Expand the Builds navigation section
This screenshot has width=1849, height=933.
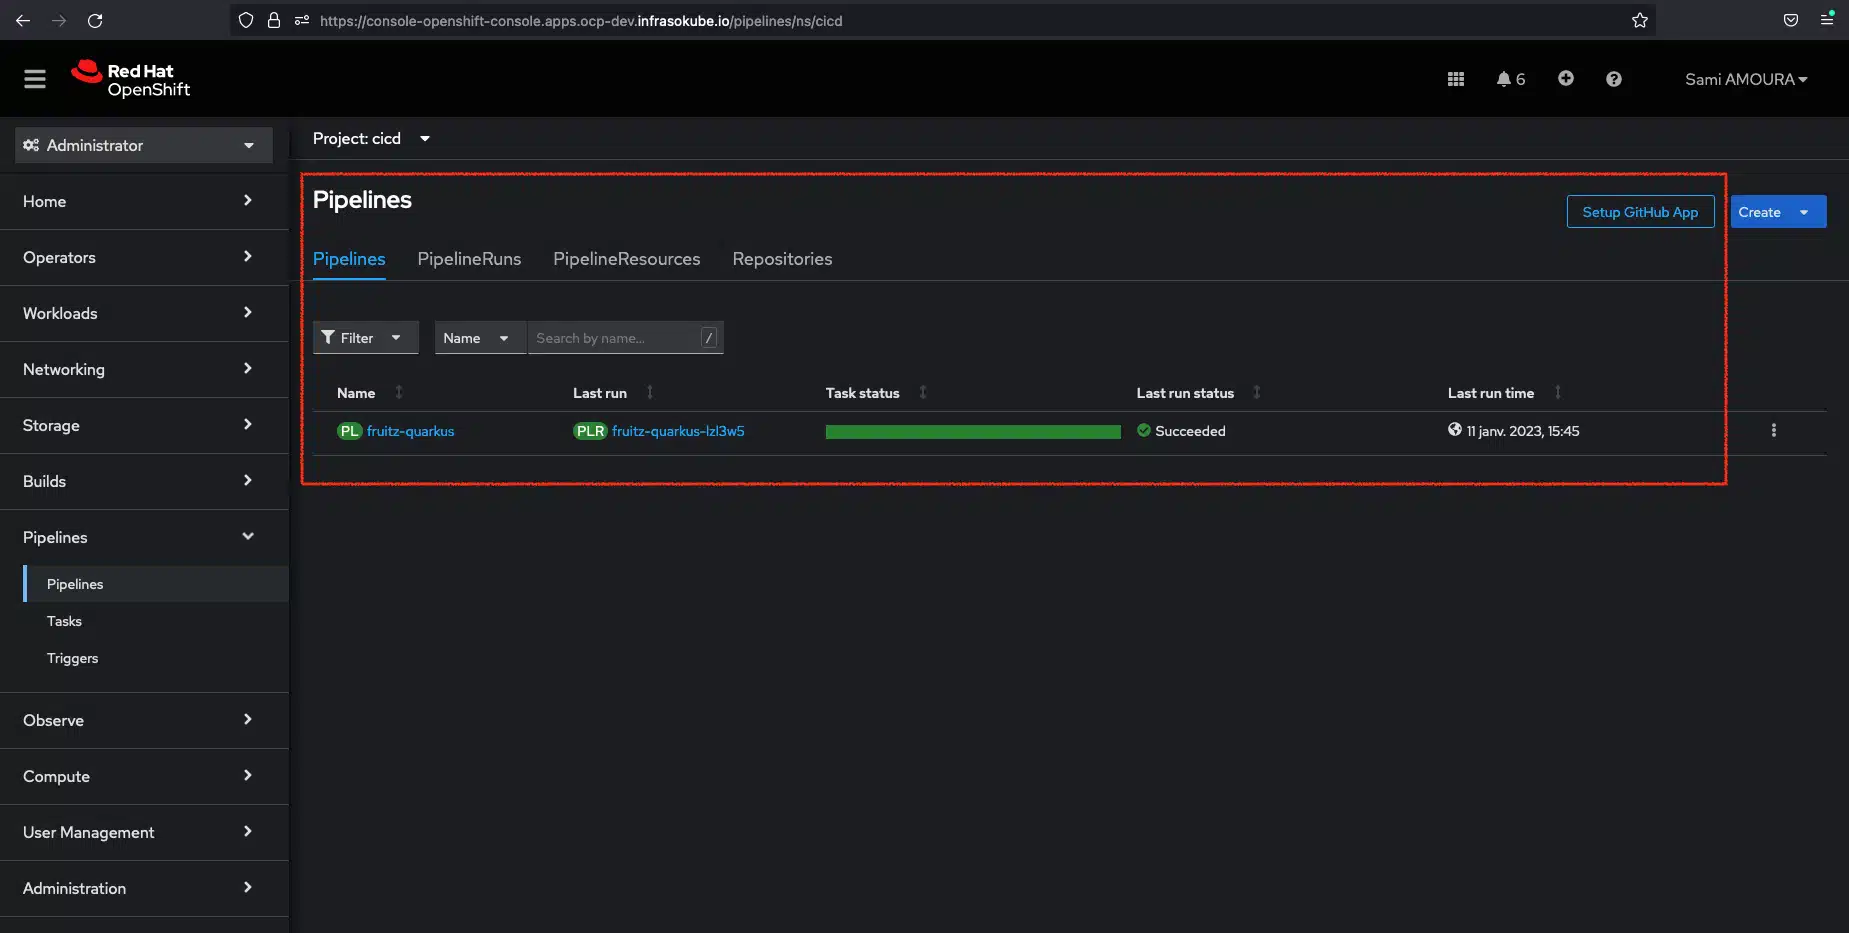coord(144,481)
